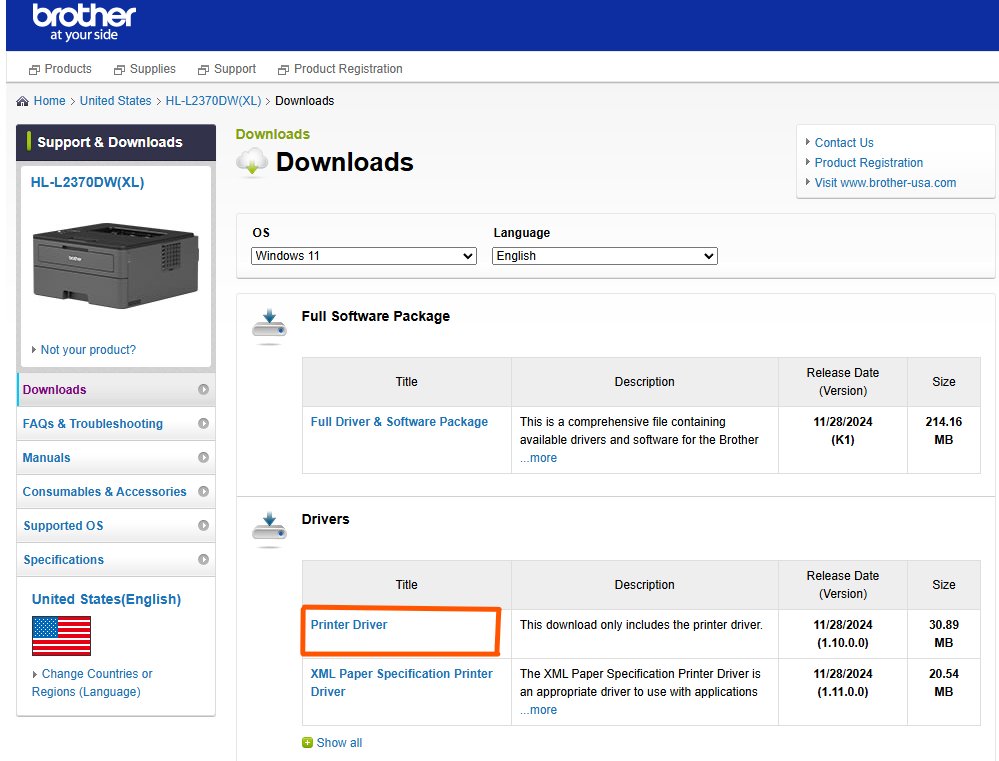The image size is (999, 761).
Task: Open the OS dropdown showing Windows 11
Action: click(x=363, y=255)
